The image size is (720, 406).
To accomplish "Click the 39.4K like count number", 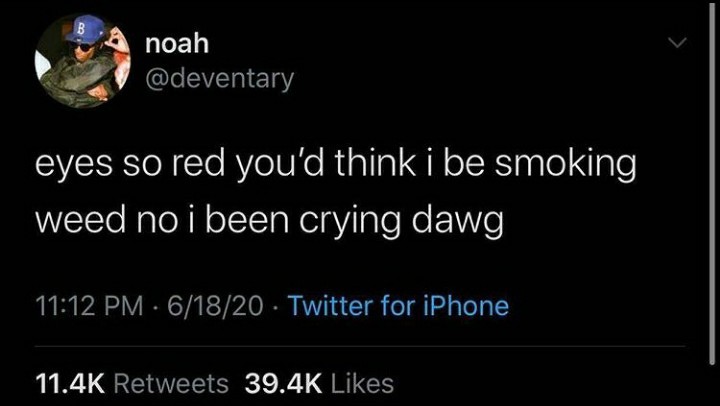I will tap(283, 384).
